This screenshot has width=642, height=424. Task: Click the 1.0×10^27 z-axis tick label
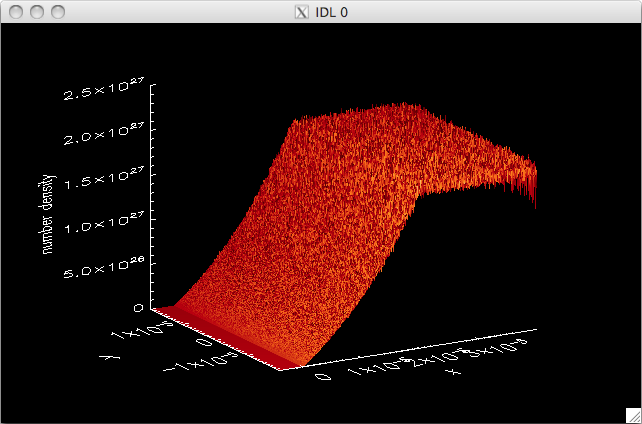point(104,223)
